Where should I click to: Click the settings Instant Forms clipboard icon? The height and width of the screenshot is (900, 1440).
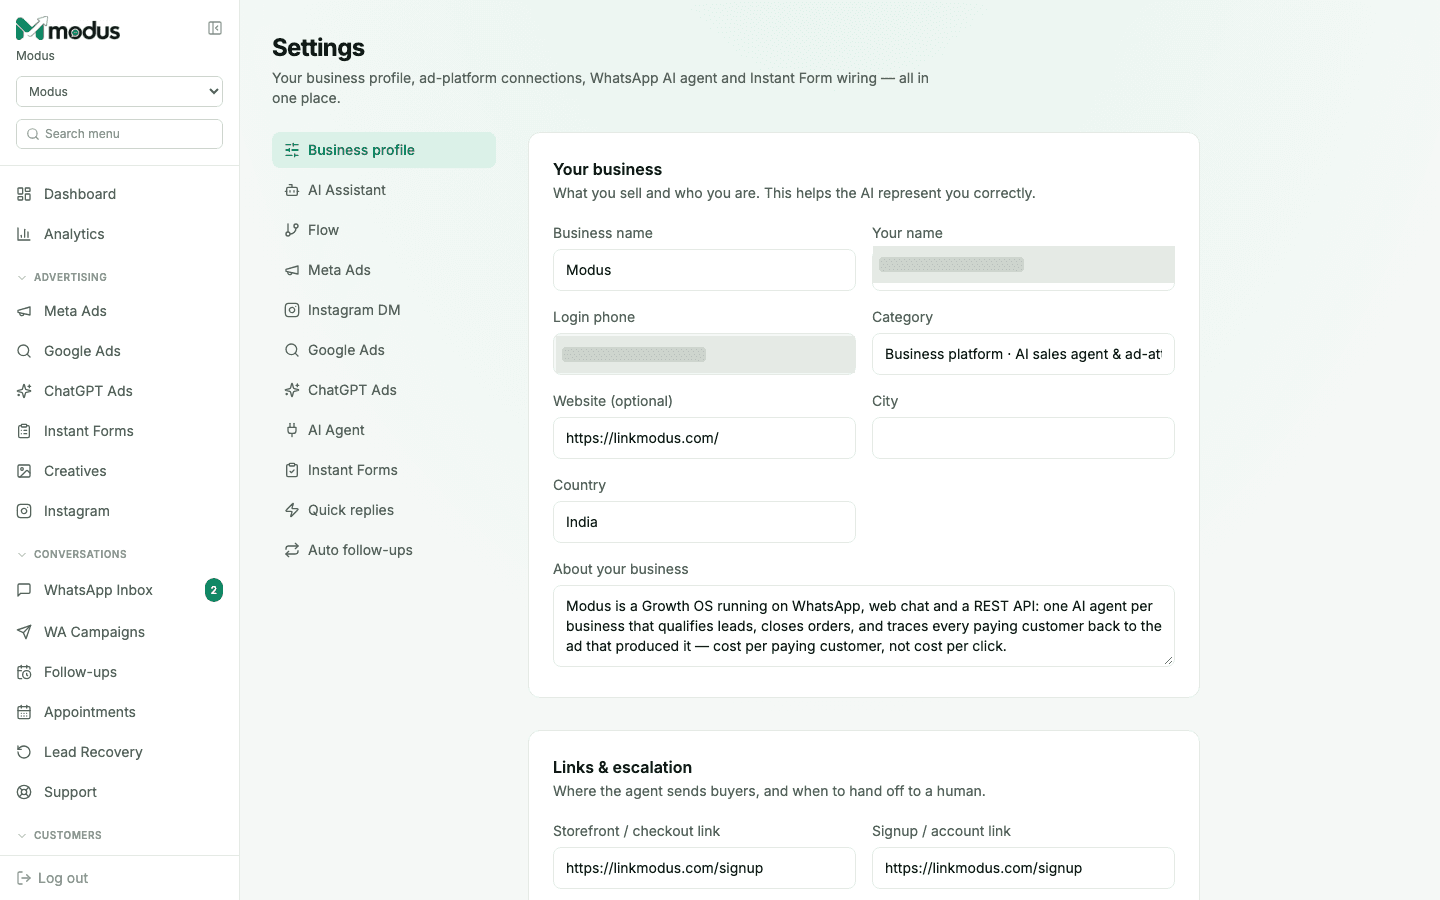[x=292, y=470]
